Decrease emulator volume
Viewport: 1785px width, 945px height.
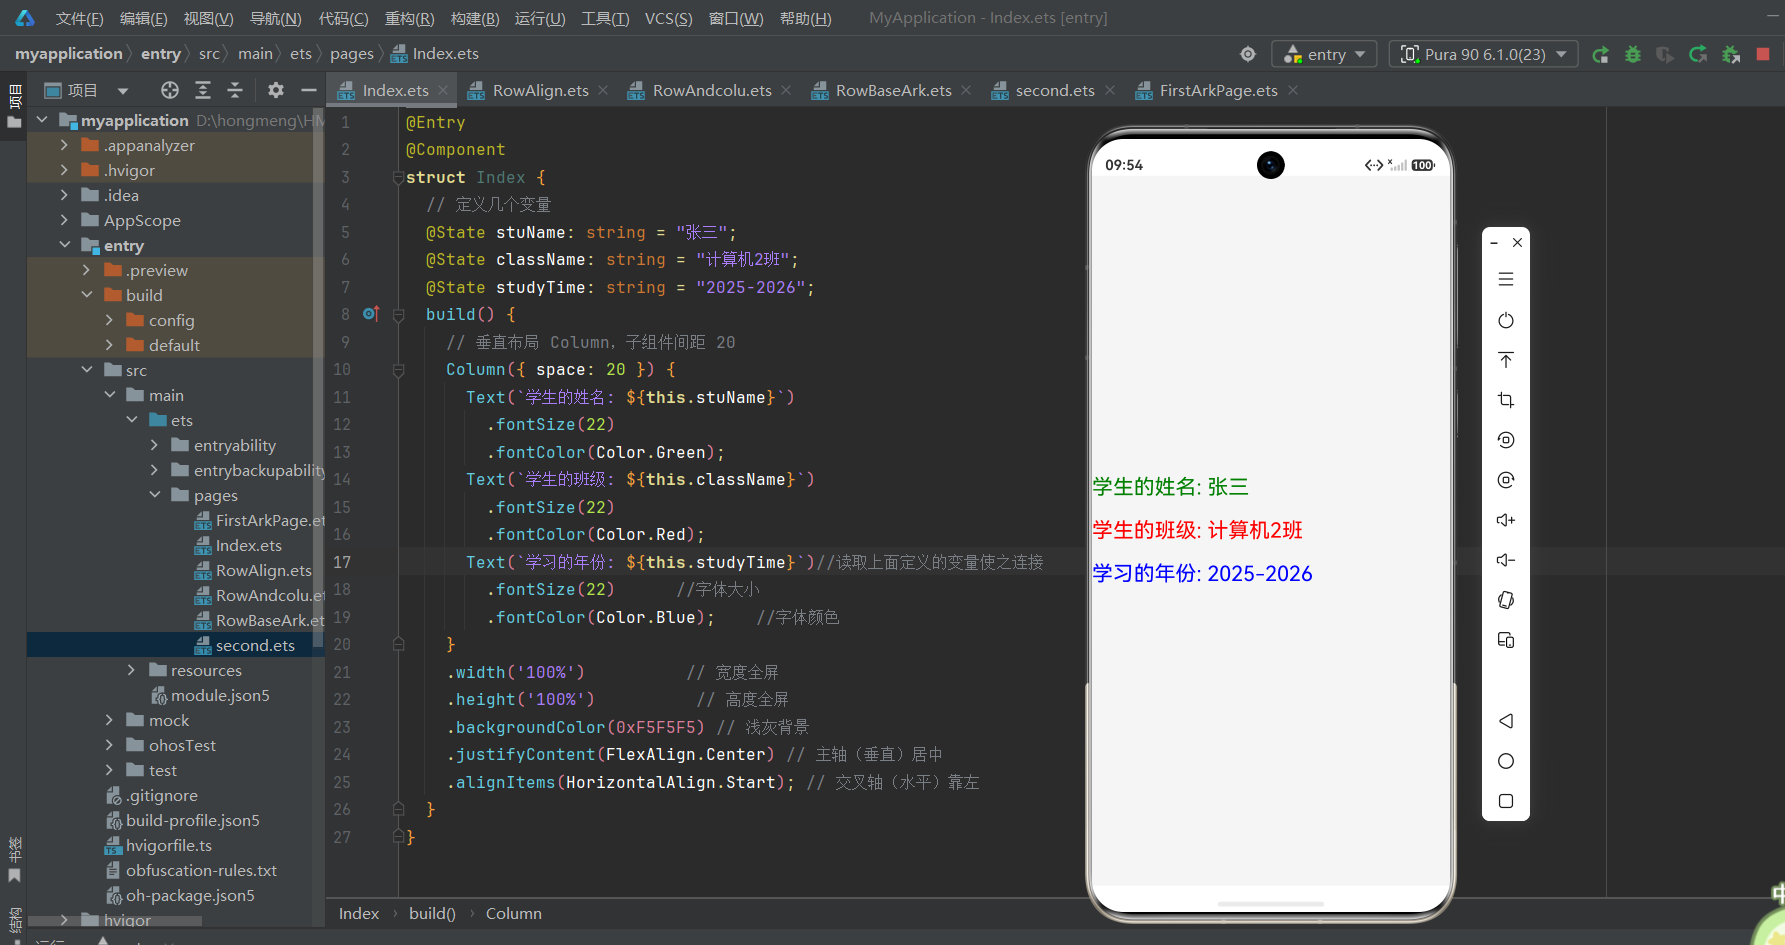pos(1506,560)
